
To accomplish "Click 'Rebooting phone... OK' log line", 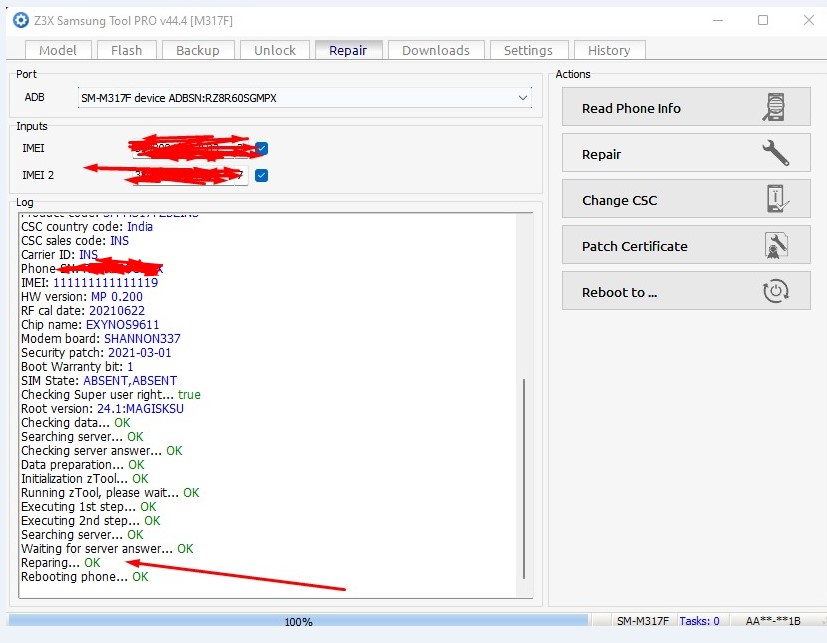I will click(x=85, y=577).
